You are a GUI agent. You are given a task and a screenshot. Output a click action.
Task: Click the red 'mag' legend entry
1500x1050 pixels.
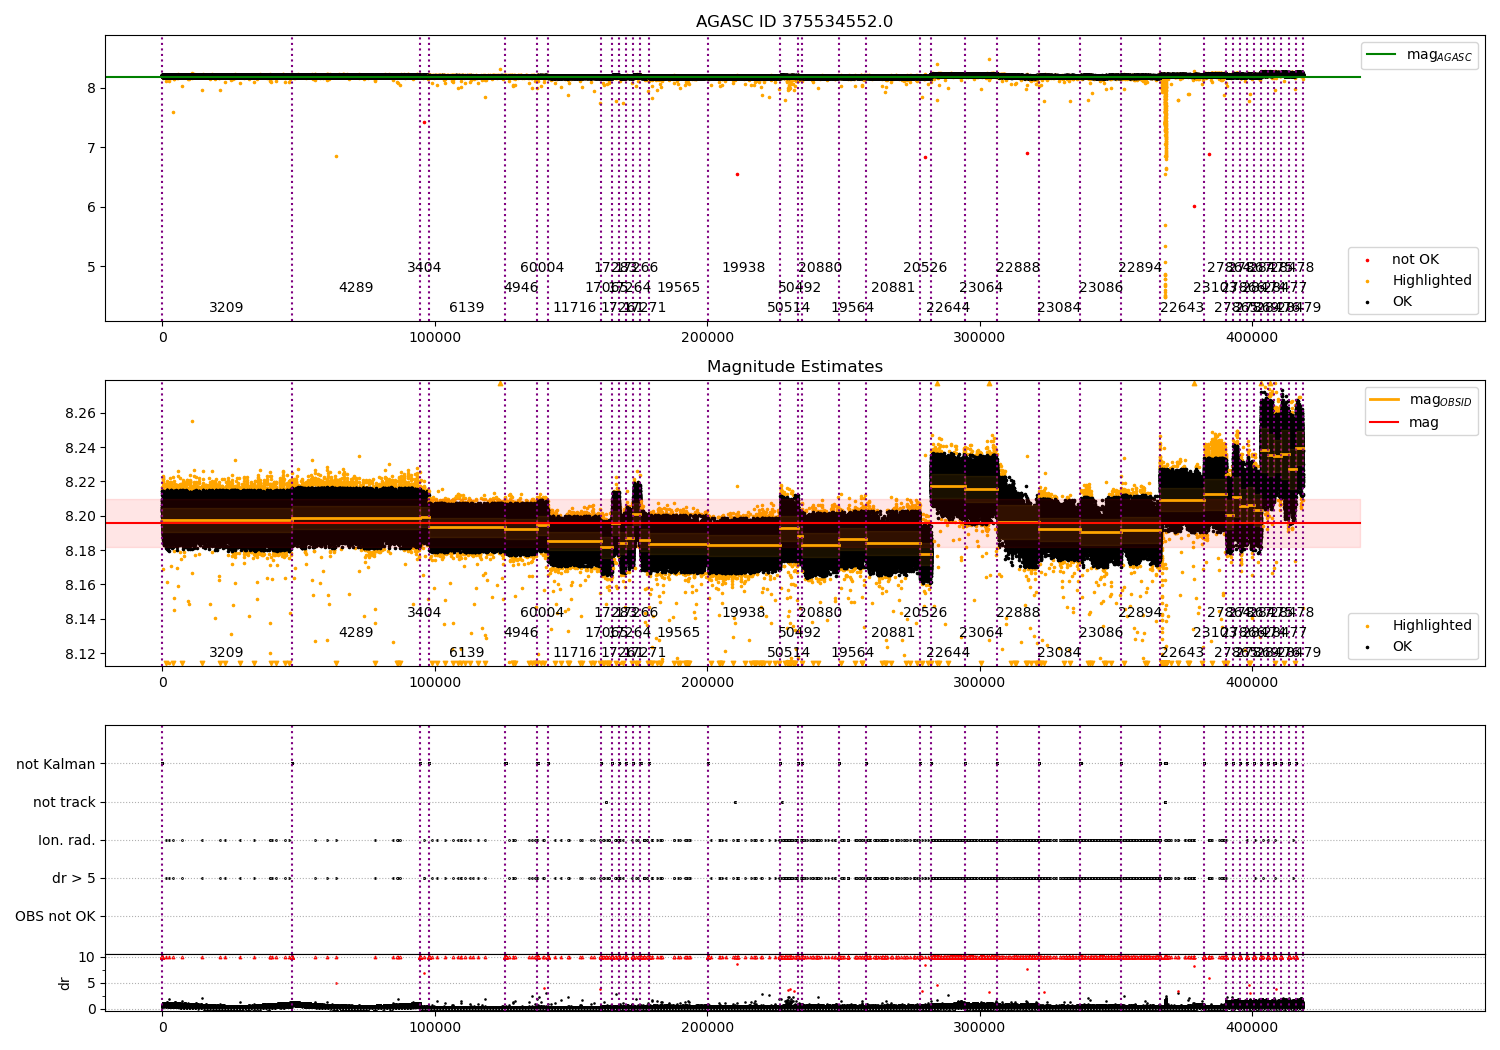pos(1404,422)
